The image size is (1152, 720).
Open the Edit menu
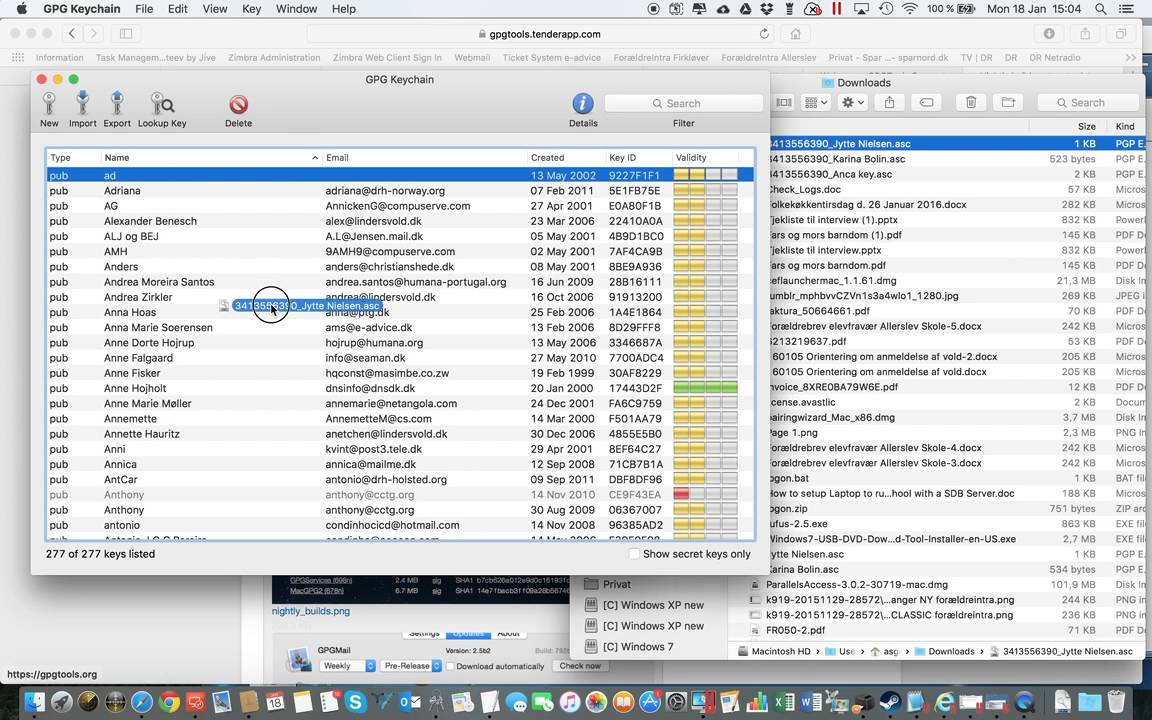[x=177, y=9]
